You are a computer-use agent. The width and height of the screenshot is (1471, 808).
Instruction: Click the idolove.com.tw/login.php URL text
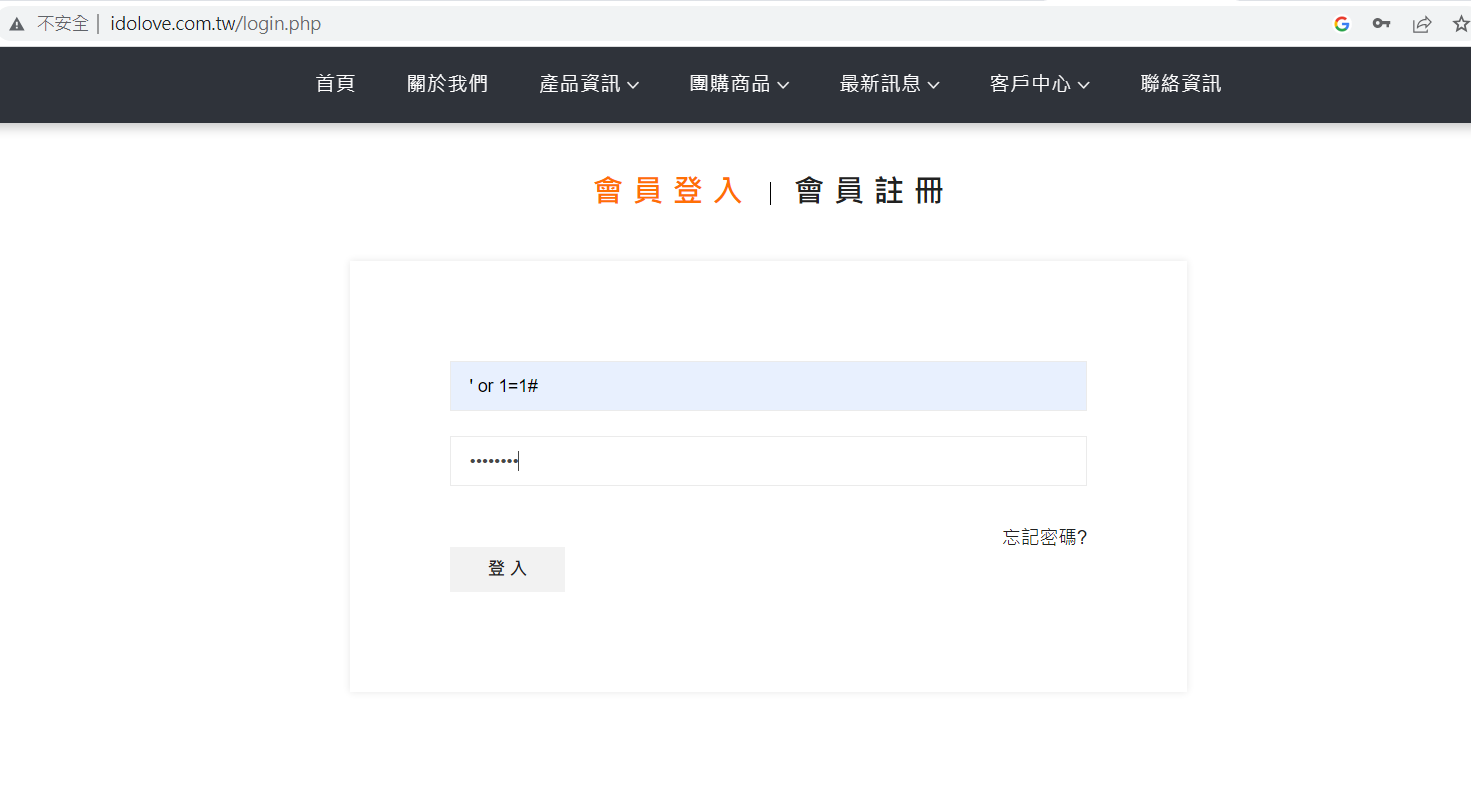pyautogui.click(x=216, y=24)
